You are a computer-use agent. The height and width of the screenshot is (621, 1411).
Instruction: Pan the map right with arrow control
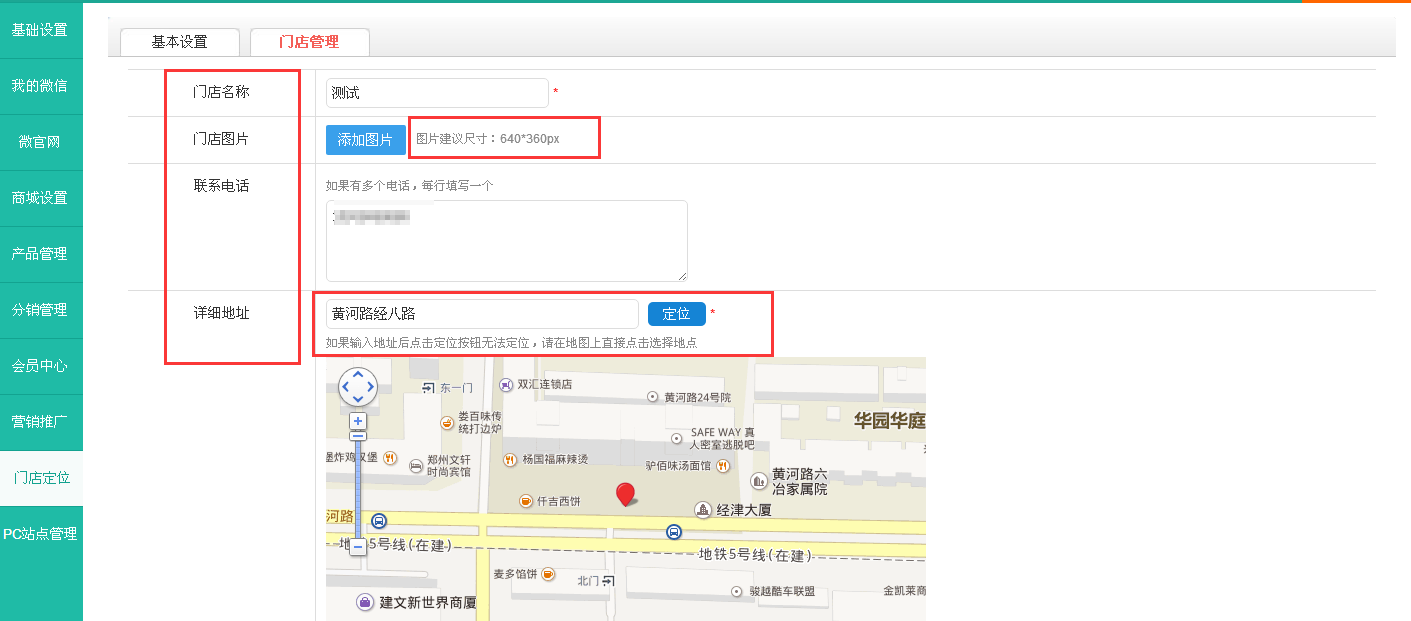coord(370,387)
